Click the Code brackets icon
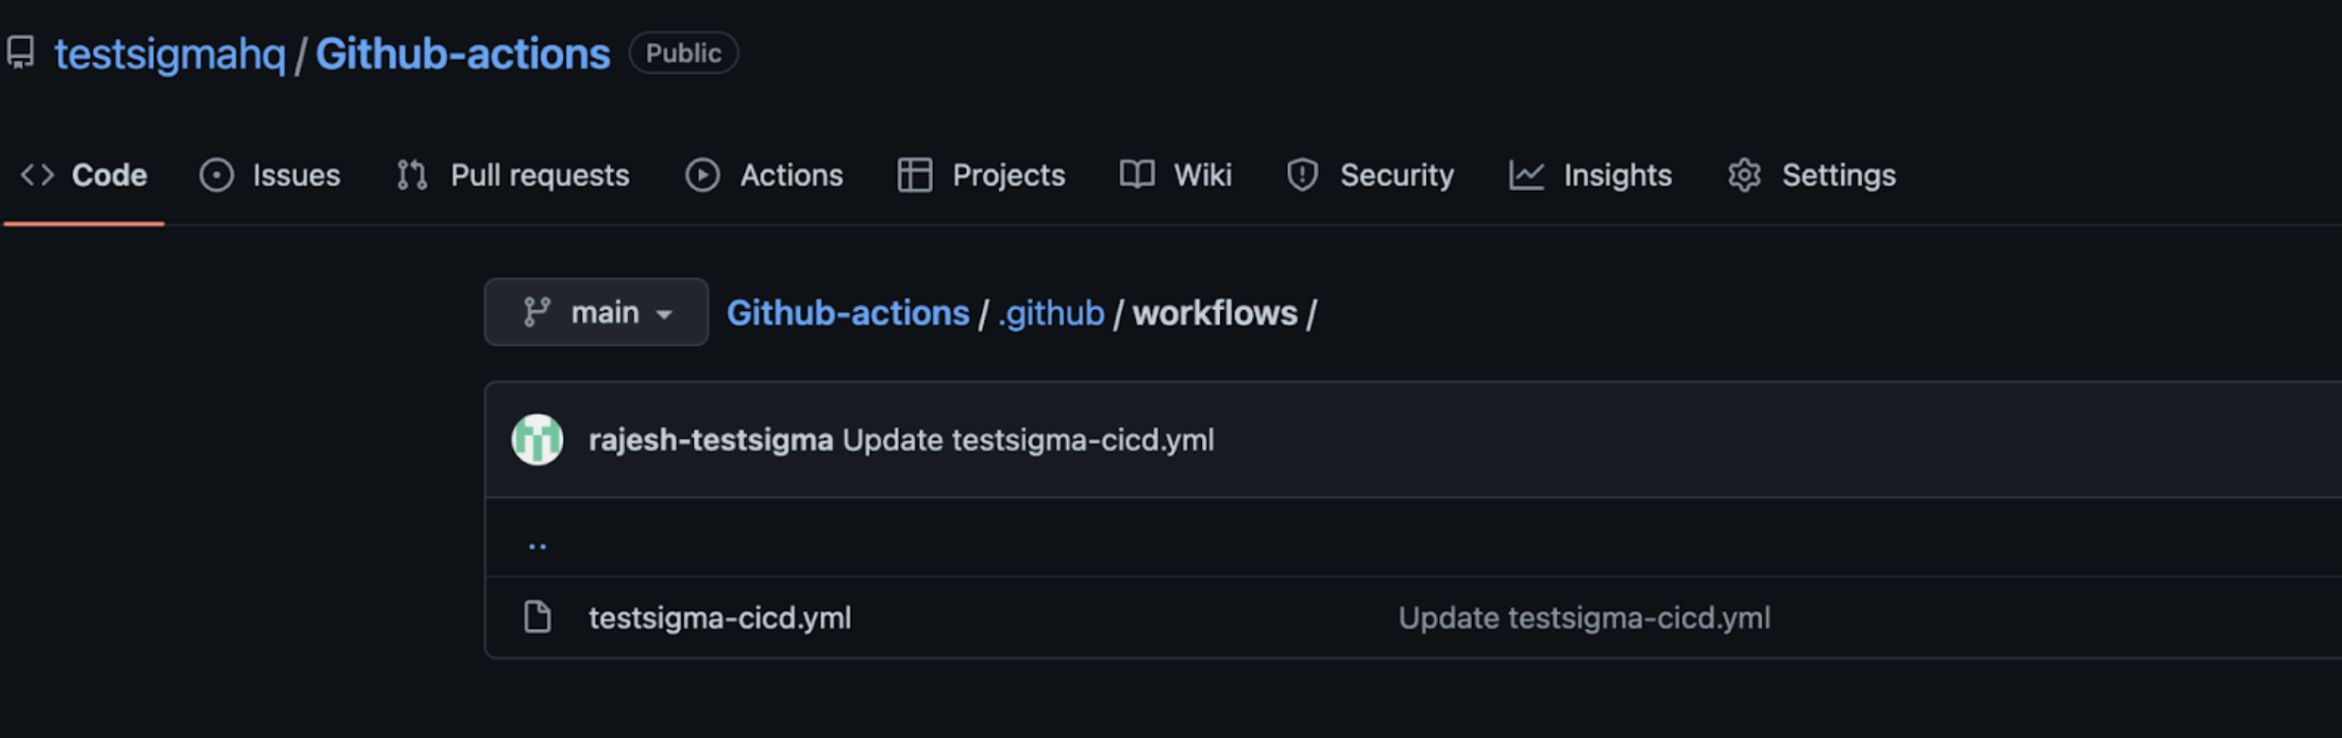 click(38, 175)
